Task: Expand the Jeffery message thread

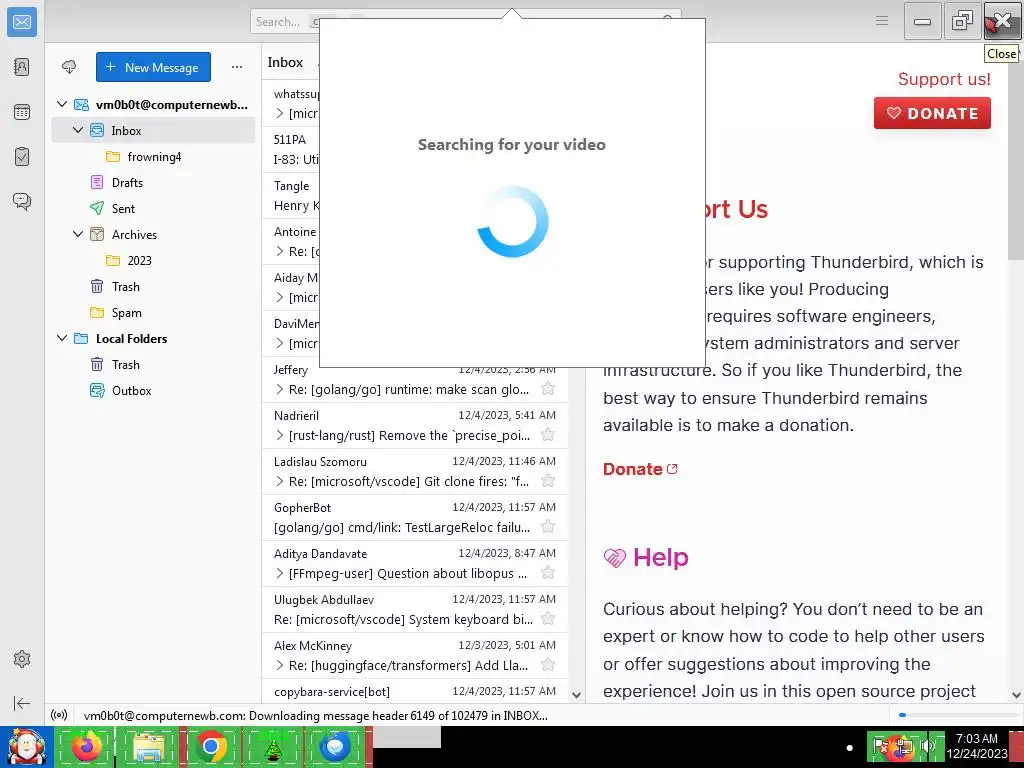Action: [280, 389]
